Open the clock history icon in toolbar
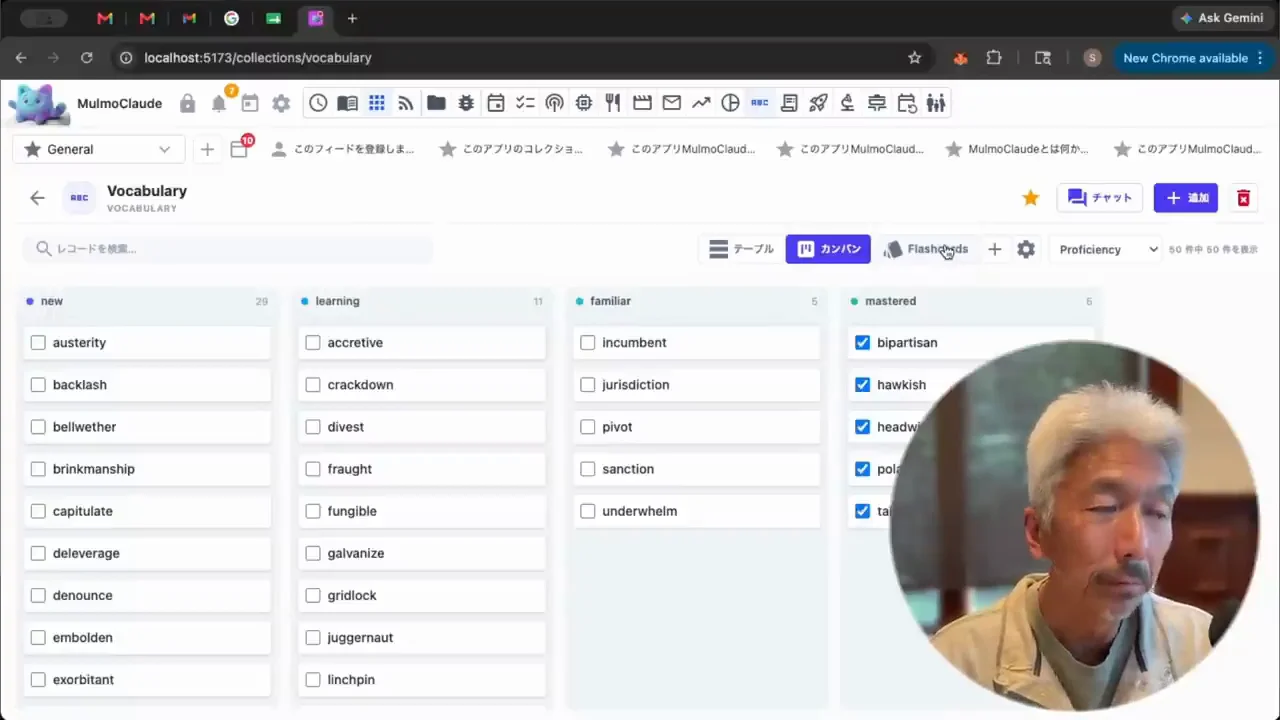 coord(318,103)
